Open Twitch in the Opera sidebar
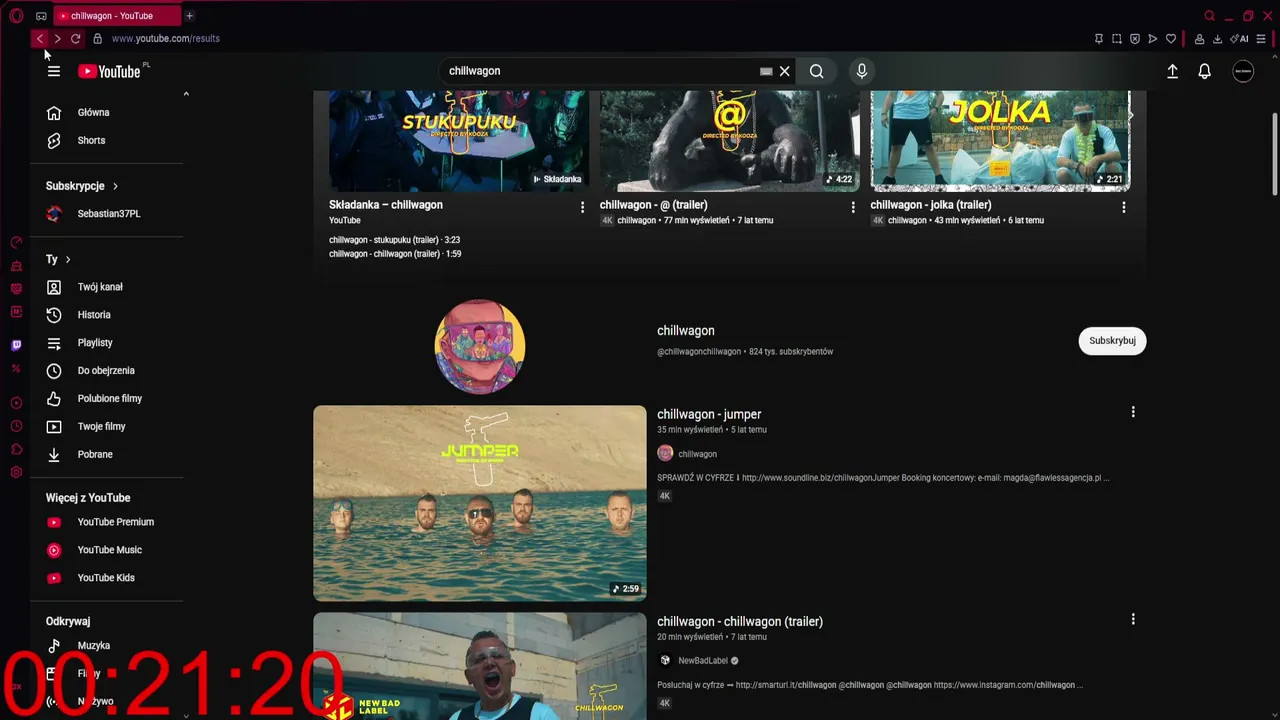This screenshot has height=720, width=1280. click(x=16, y=346)
